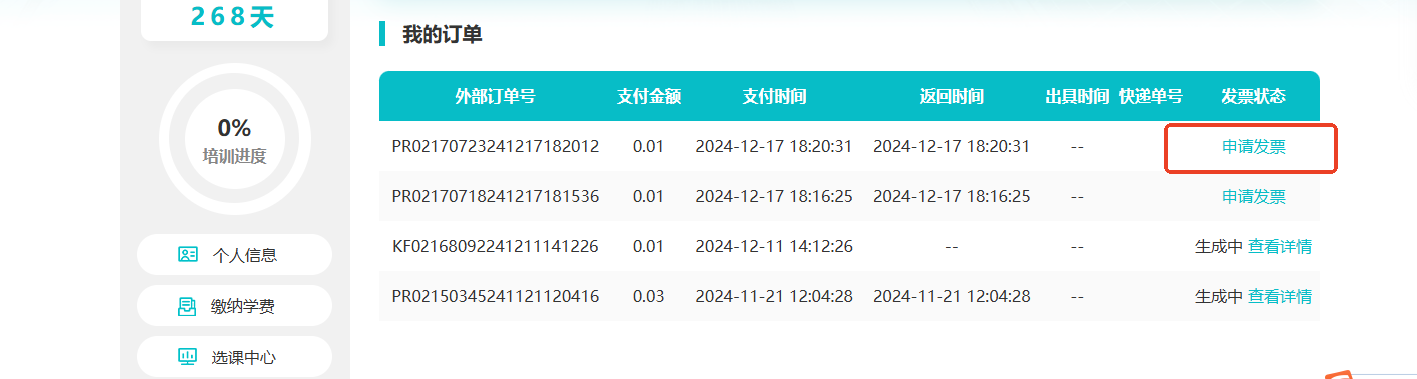
Task: Open the 缴纳学费 sidebar menu item
Action: point(234,306)
